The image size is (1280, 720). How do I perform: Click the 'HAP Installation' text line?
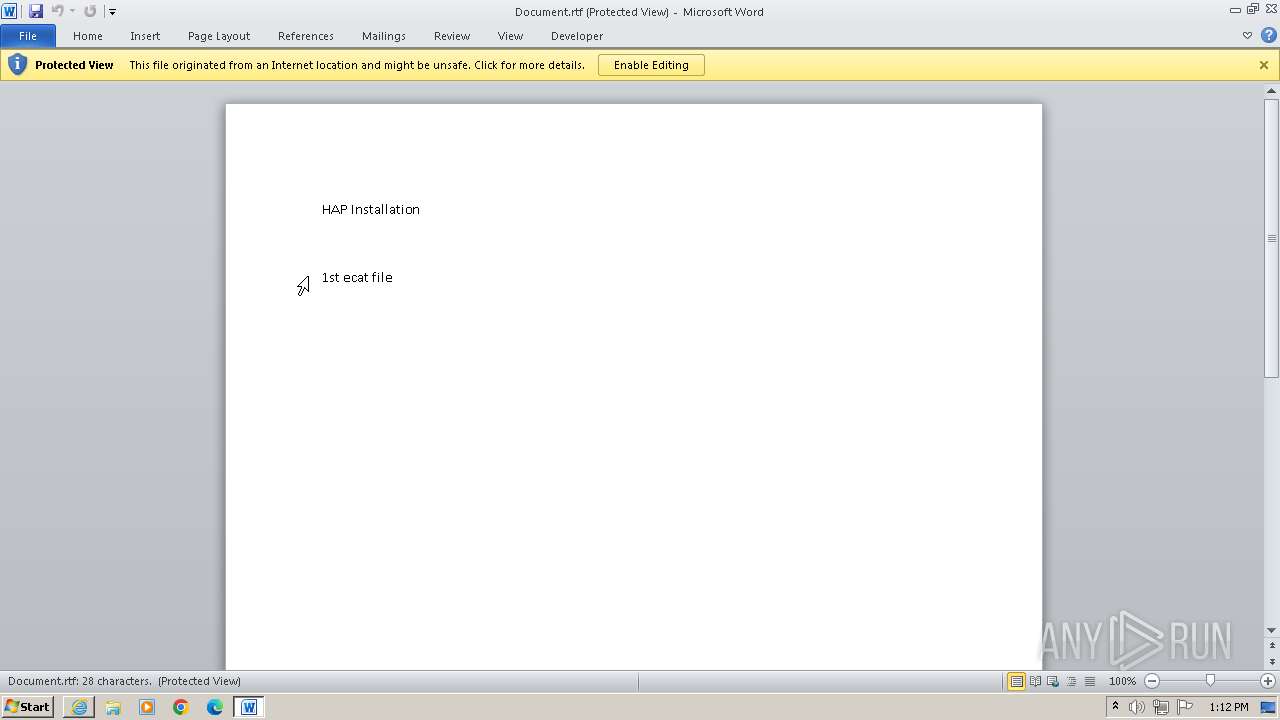[x=371, y=209]
